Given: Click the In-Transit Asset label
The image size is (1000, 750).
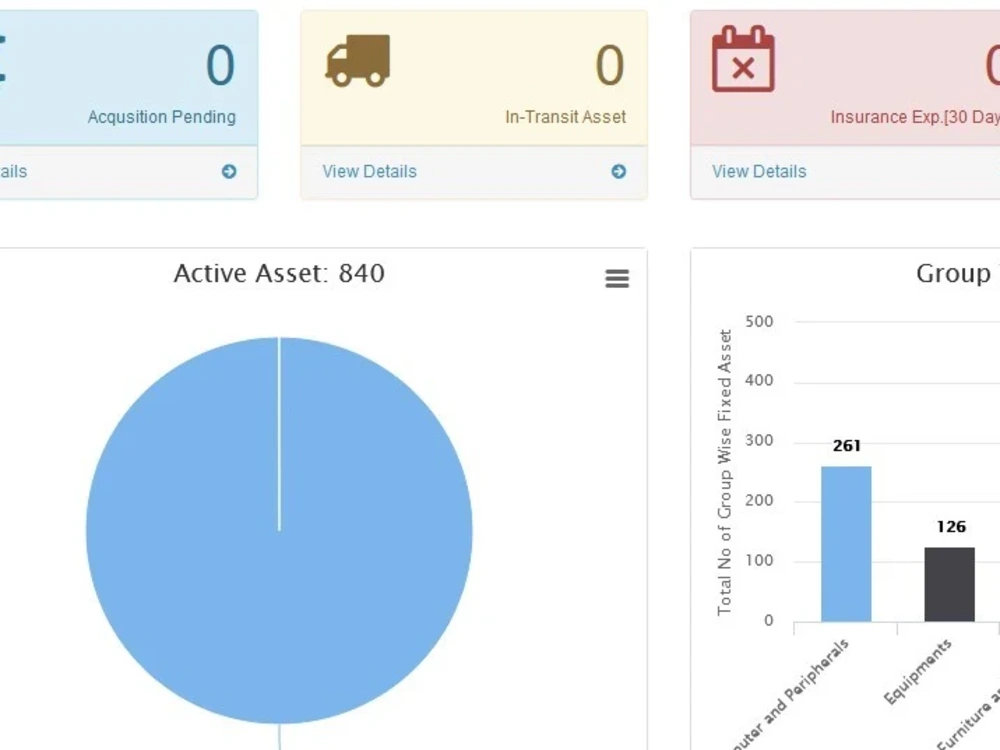Looking at the screenshot, I should pos(565,117).
